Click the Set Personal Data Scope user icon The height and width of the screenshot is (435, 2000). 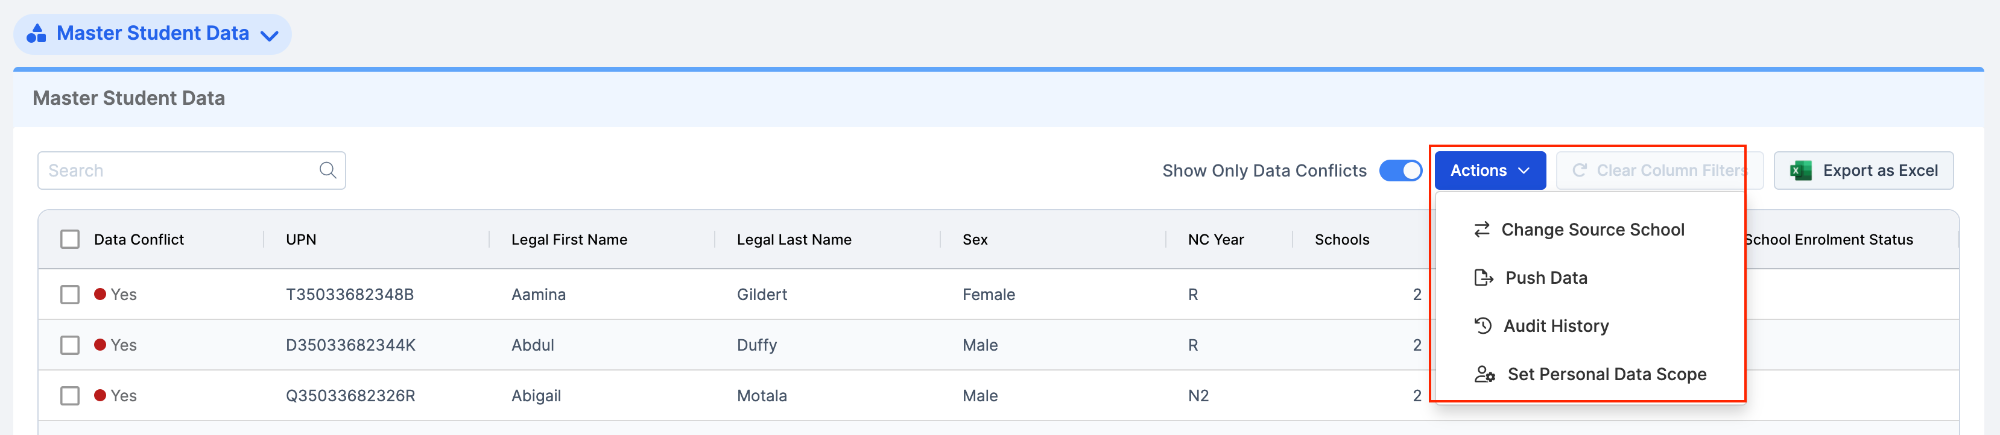coord(1485,374)
